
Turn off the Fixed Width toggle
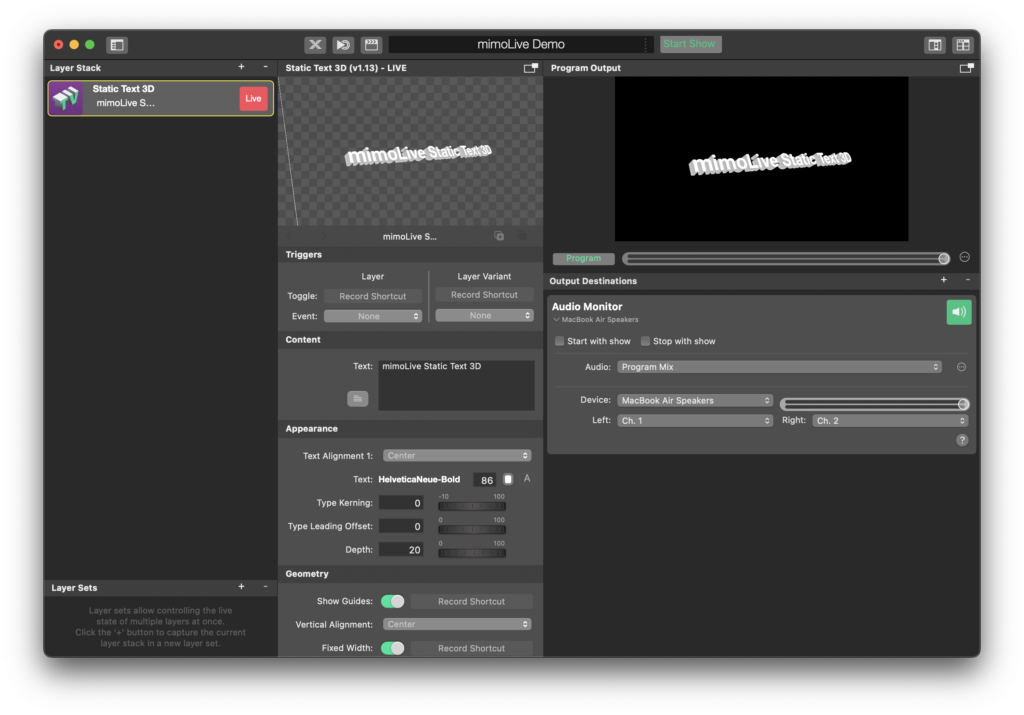pyautogui.click(x=393, y=647)
